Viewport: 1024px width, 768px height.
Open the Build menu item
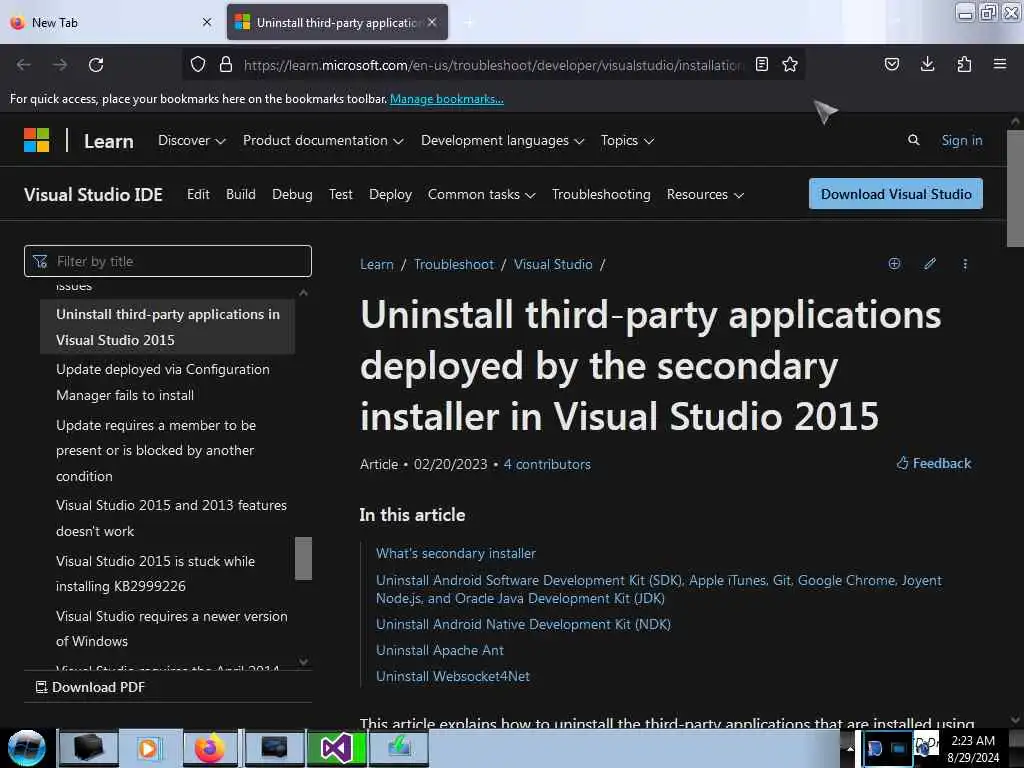(240, 195)
